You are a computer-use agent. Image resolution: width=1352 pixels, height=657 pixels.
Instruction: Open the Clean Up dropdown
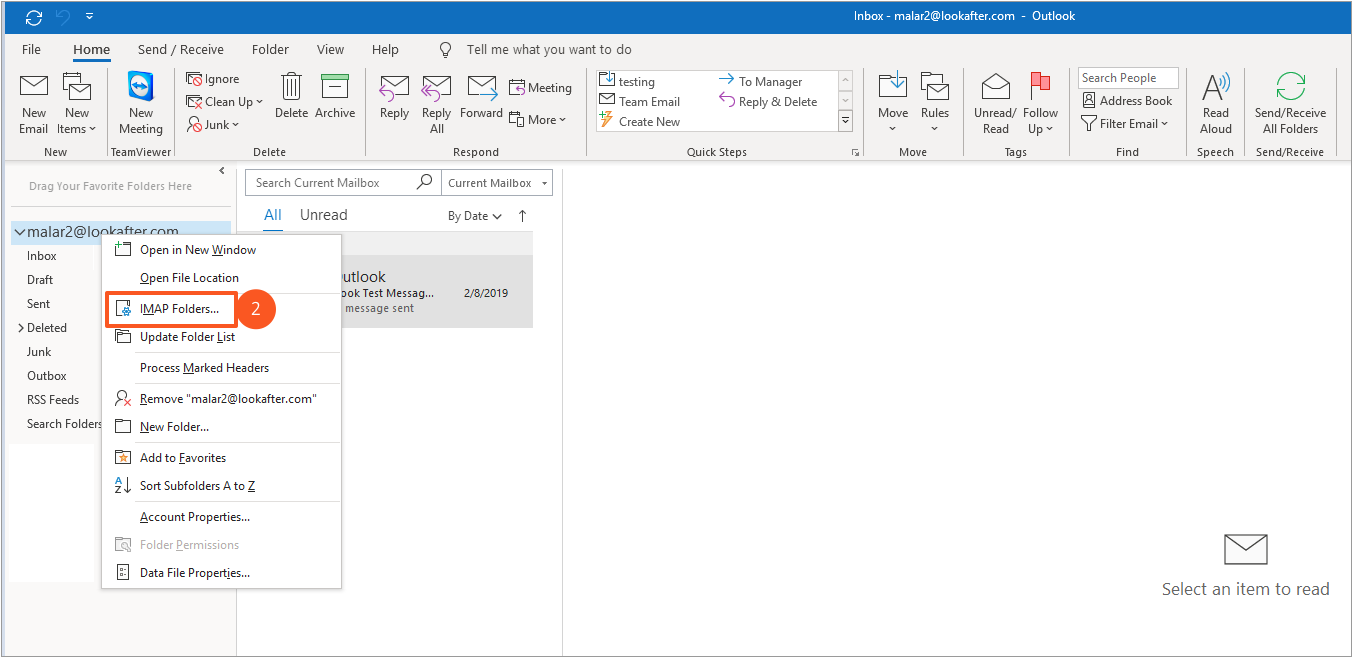[x=225, y=102]
